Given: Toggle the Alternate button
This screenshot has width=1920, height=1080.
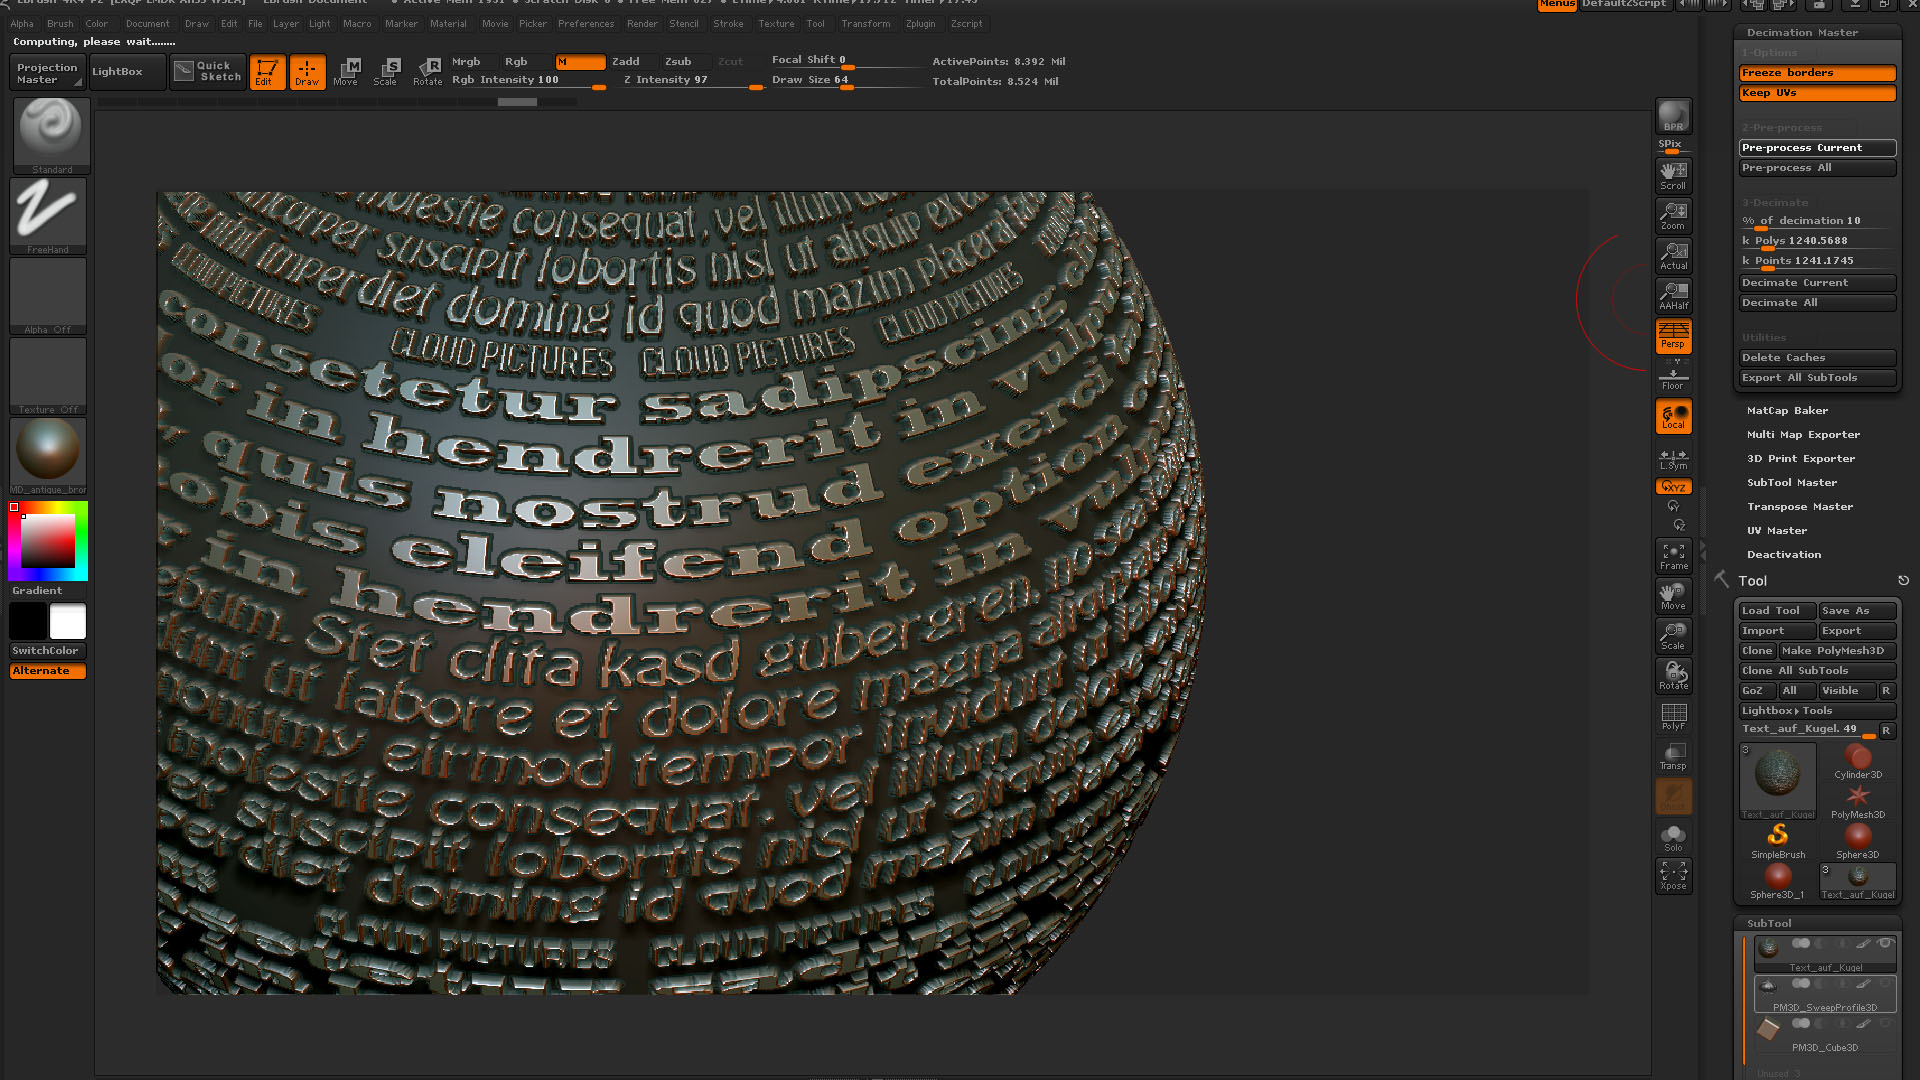Looking at the screenshot, I should click(48, 671).
